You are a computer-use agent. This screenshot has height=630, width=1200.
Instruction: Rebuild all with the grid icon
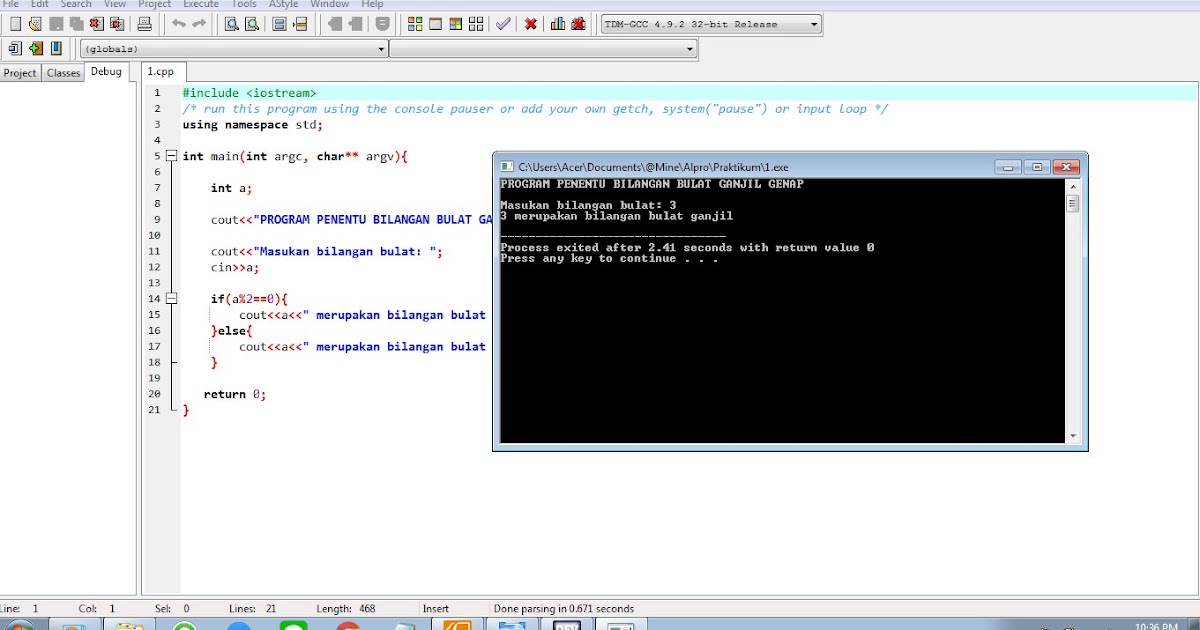(x=476, y=24)
